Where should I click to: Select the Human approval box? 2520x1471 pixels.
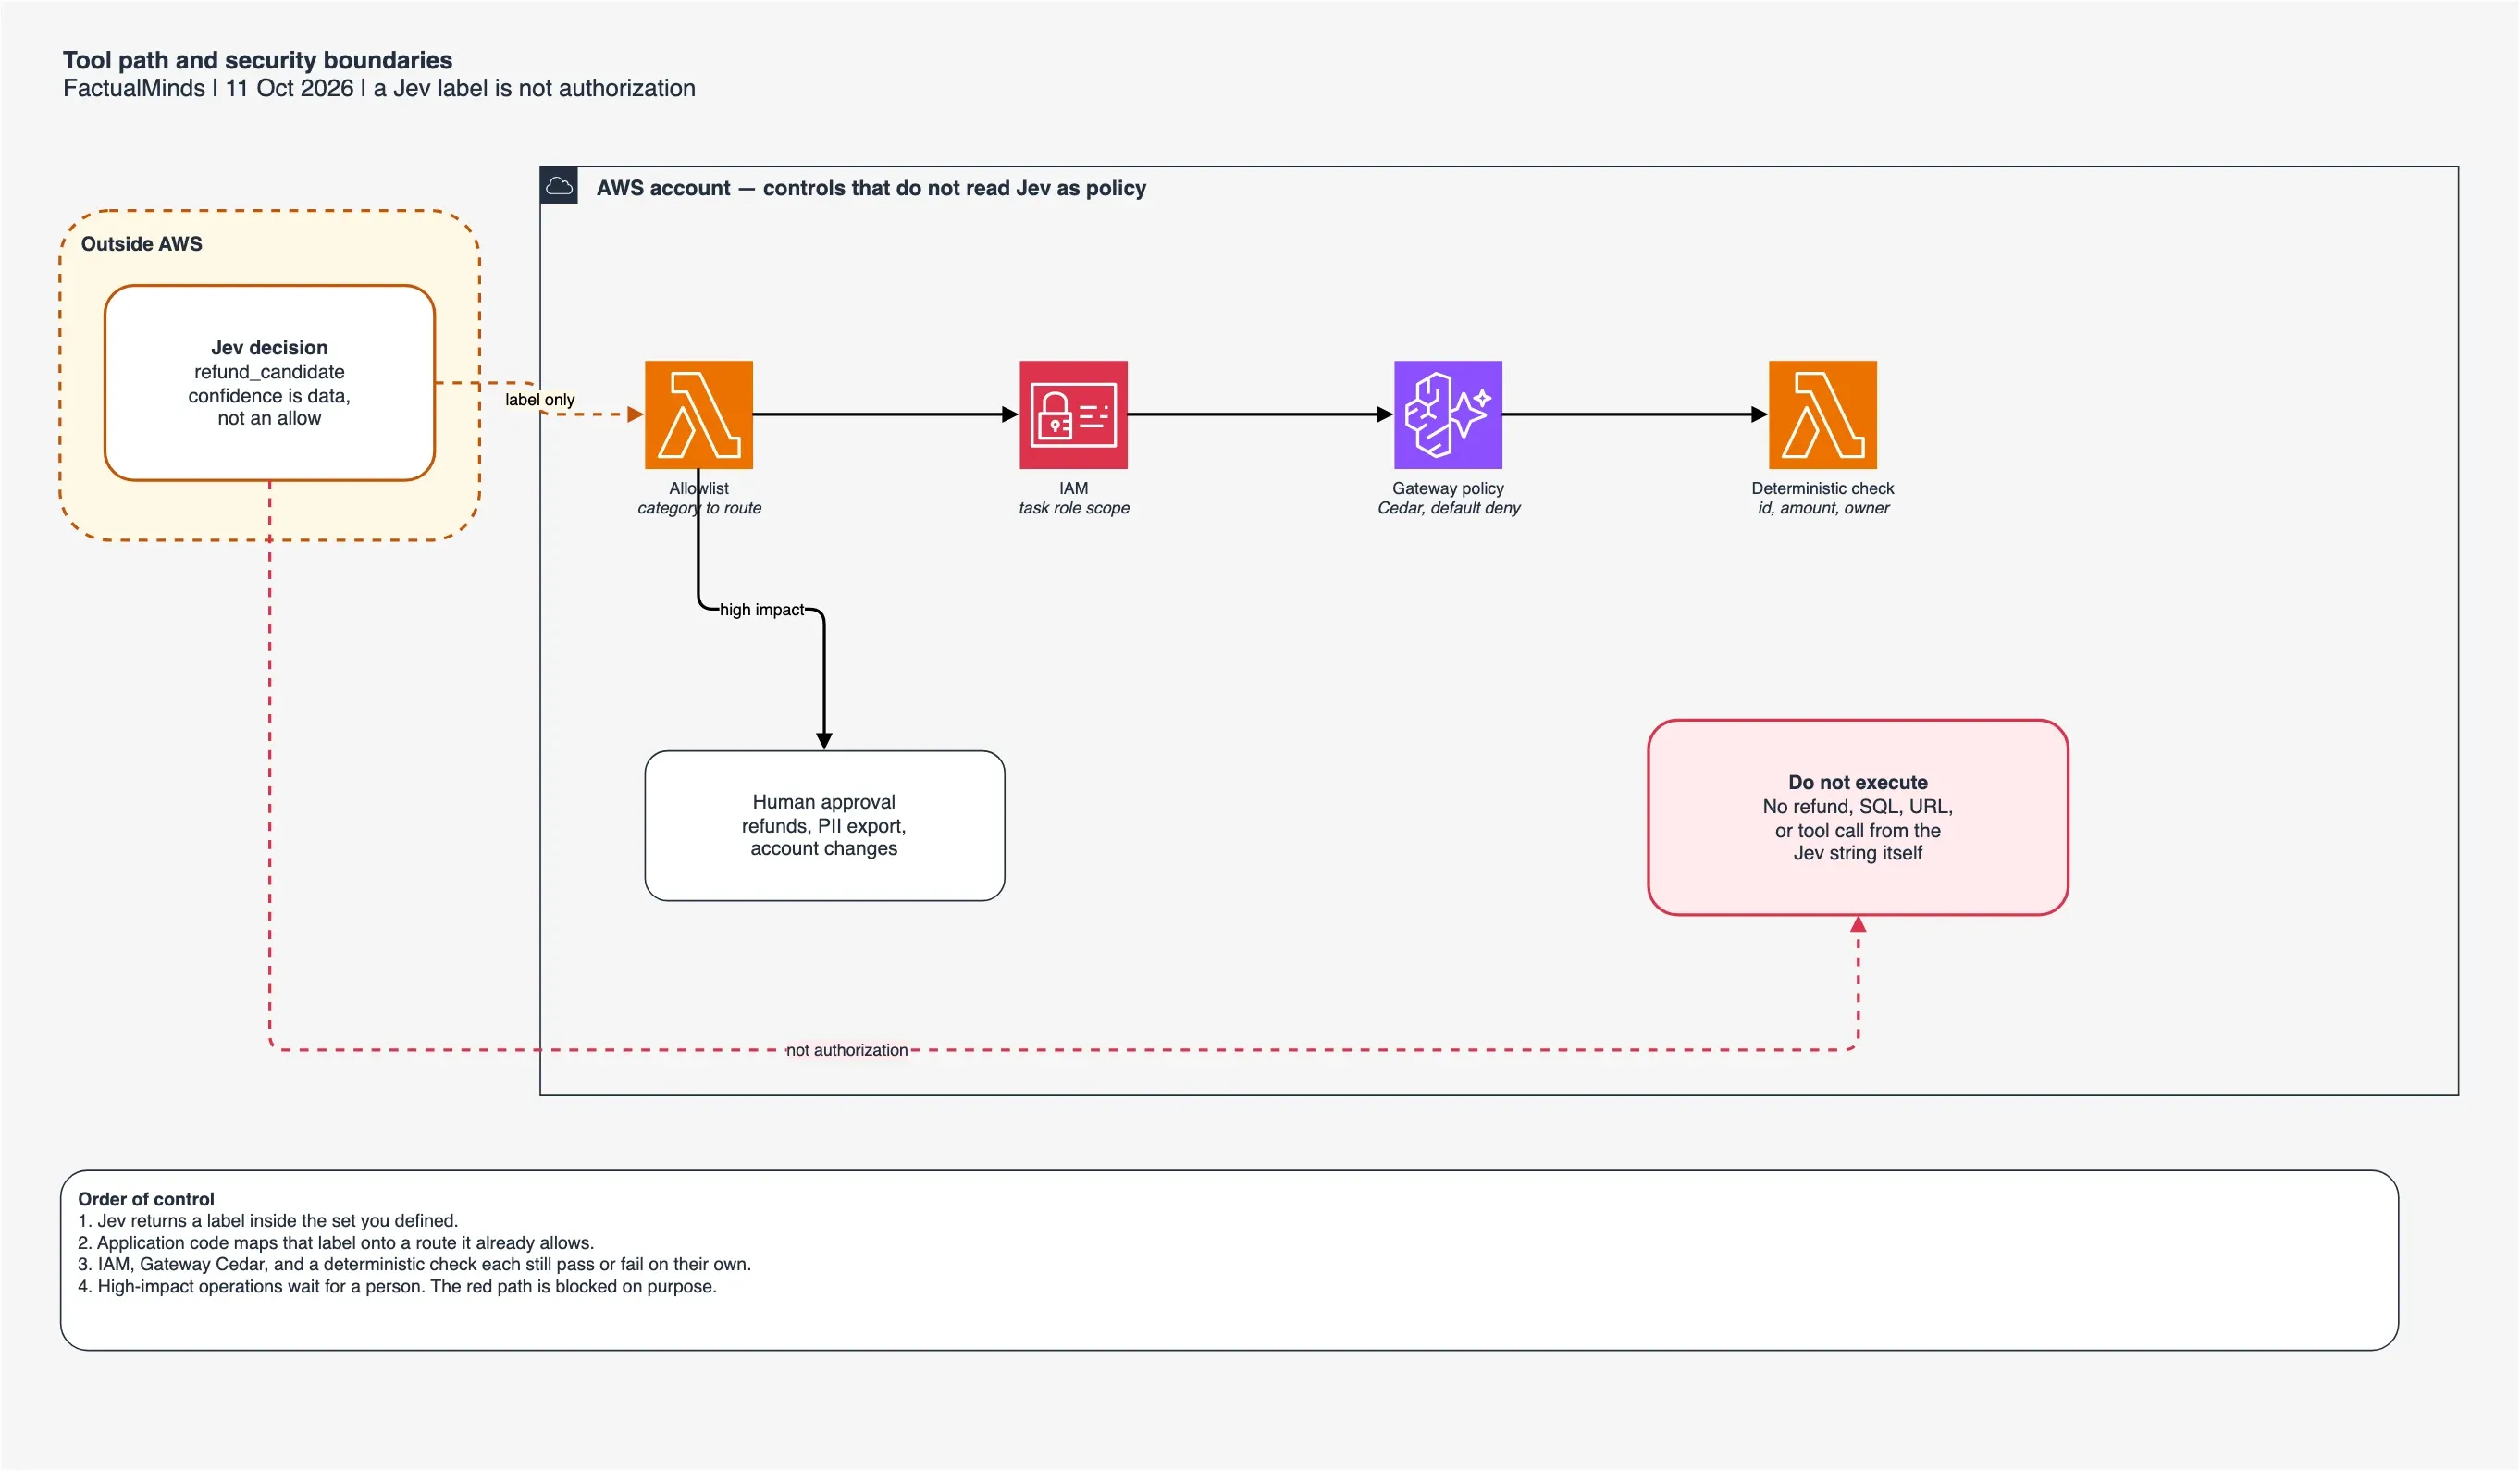coord(824,825)
